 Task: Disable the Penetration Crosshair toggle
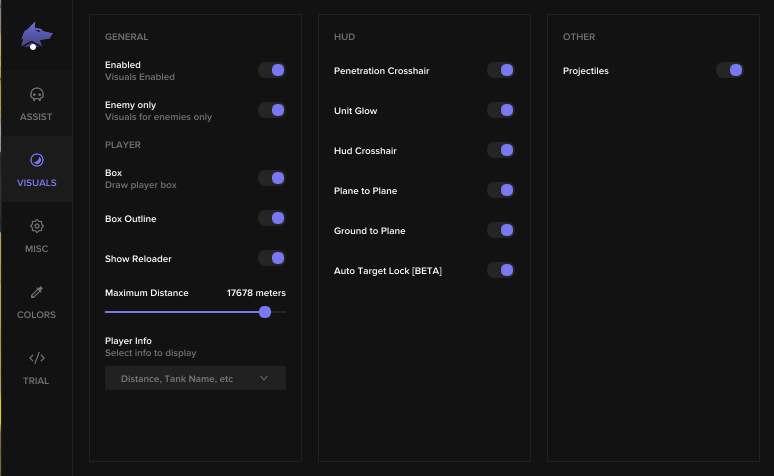(501, 70)
